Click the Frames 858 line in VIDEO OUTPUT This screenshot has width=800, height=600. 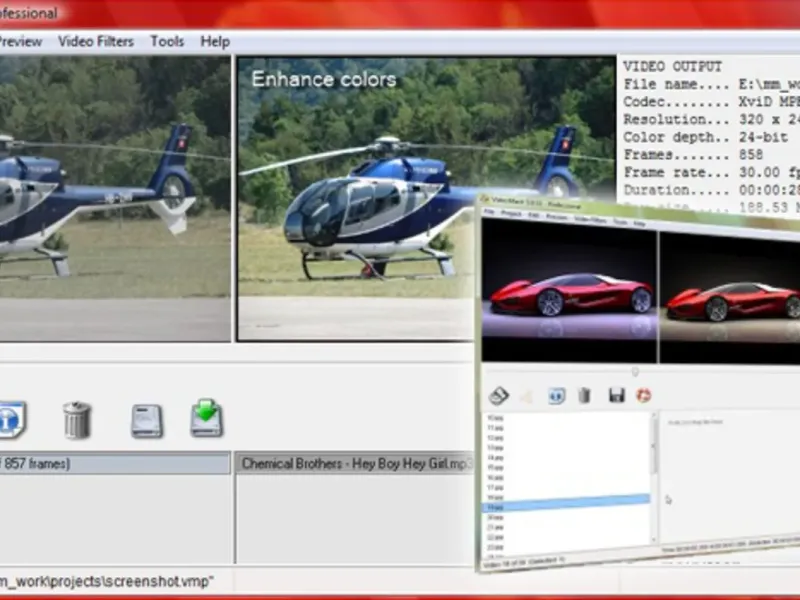[693, 155]
